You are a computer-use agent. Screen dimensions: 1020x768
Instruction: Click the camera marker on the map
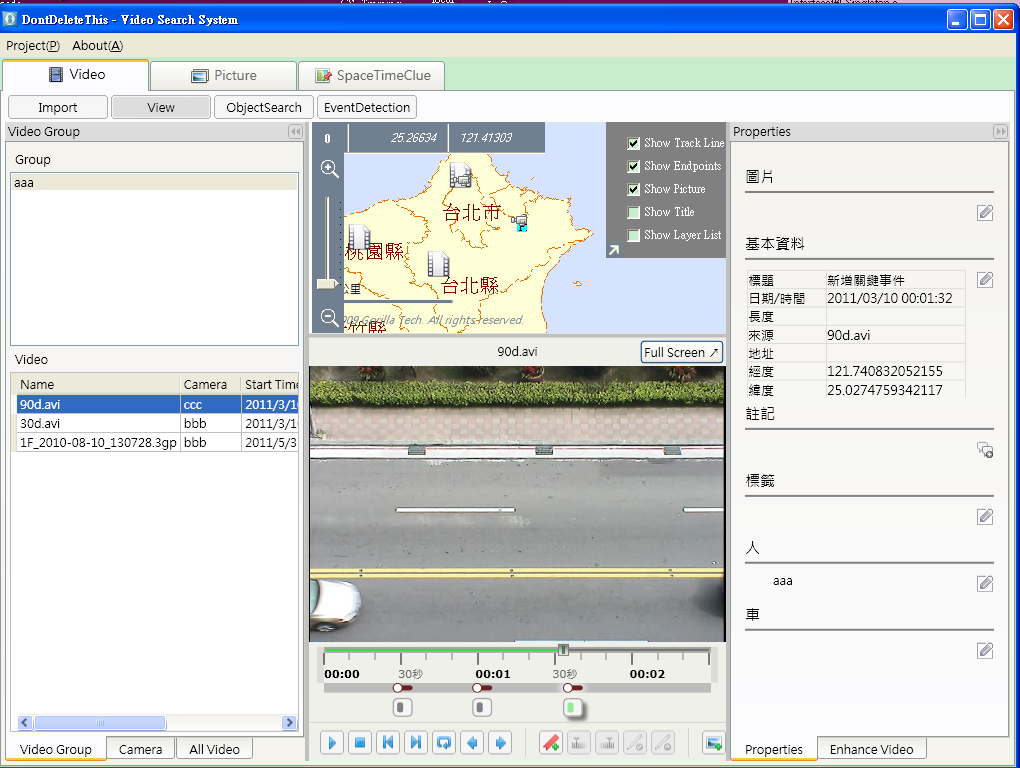pyautogui.click(x=519, y=221)
